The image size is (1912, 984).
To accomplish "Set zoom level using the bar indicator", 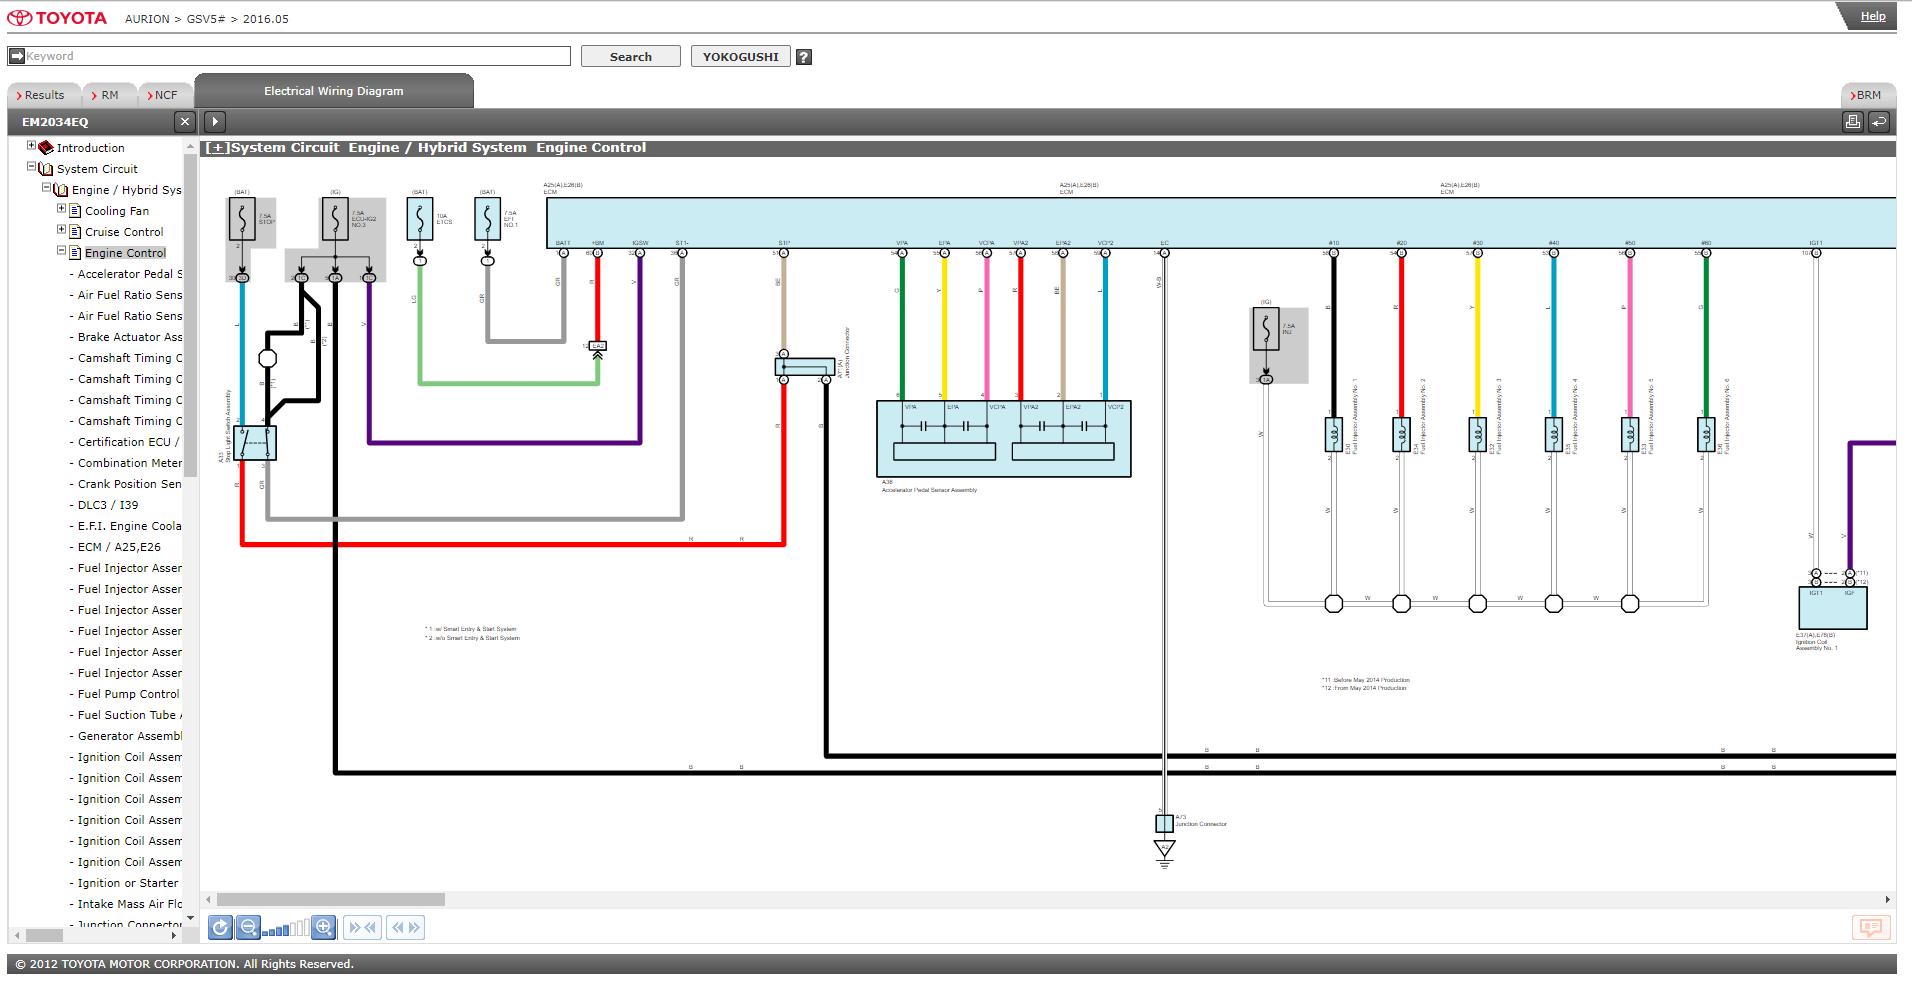I will 286,929.
